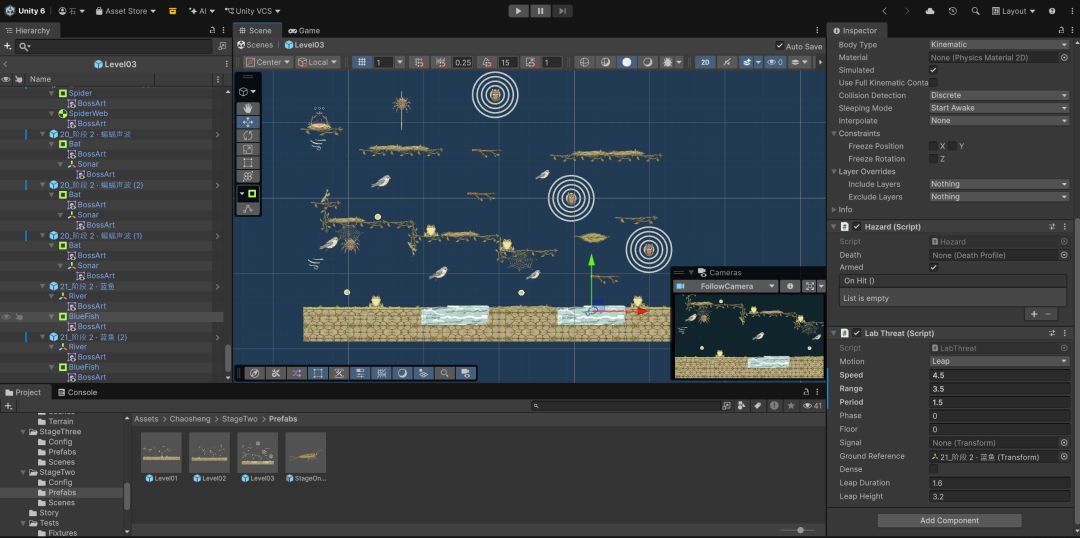Disable the Lab Threat script component checkbox
Image resolution: width=1080 pixels, height=538 pixels.
point(857,333)
